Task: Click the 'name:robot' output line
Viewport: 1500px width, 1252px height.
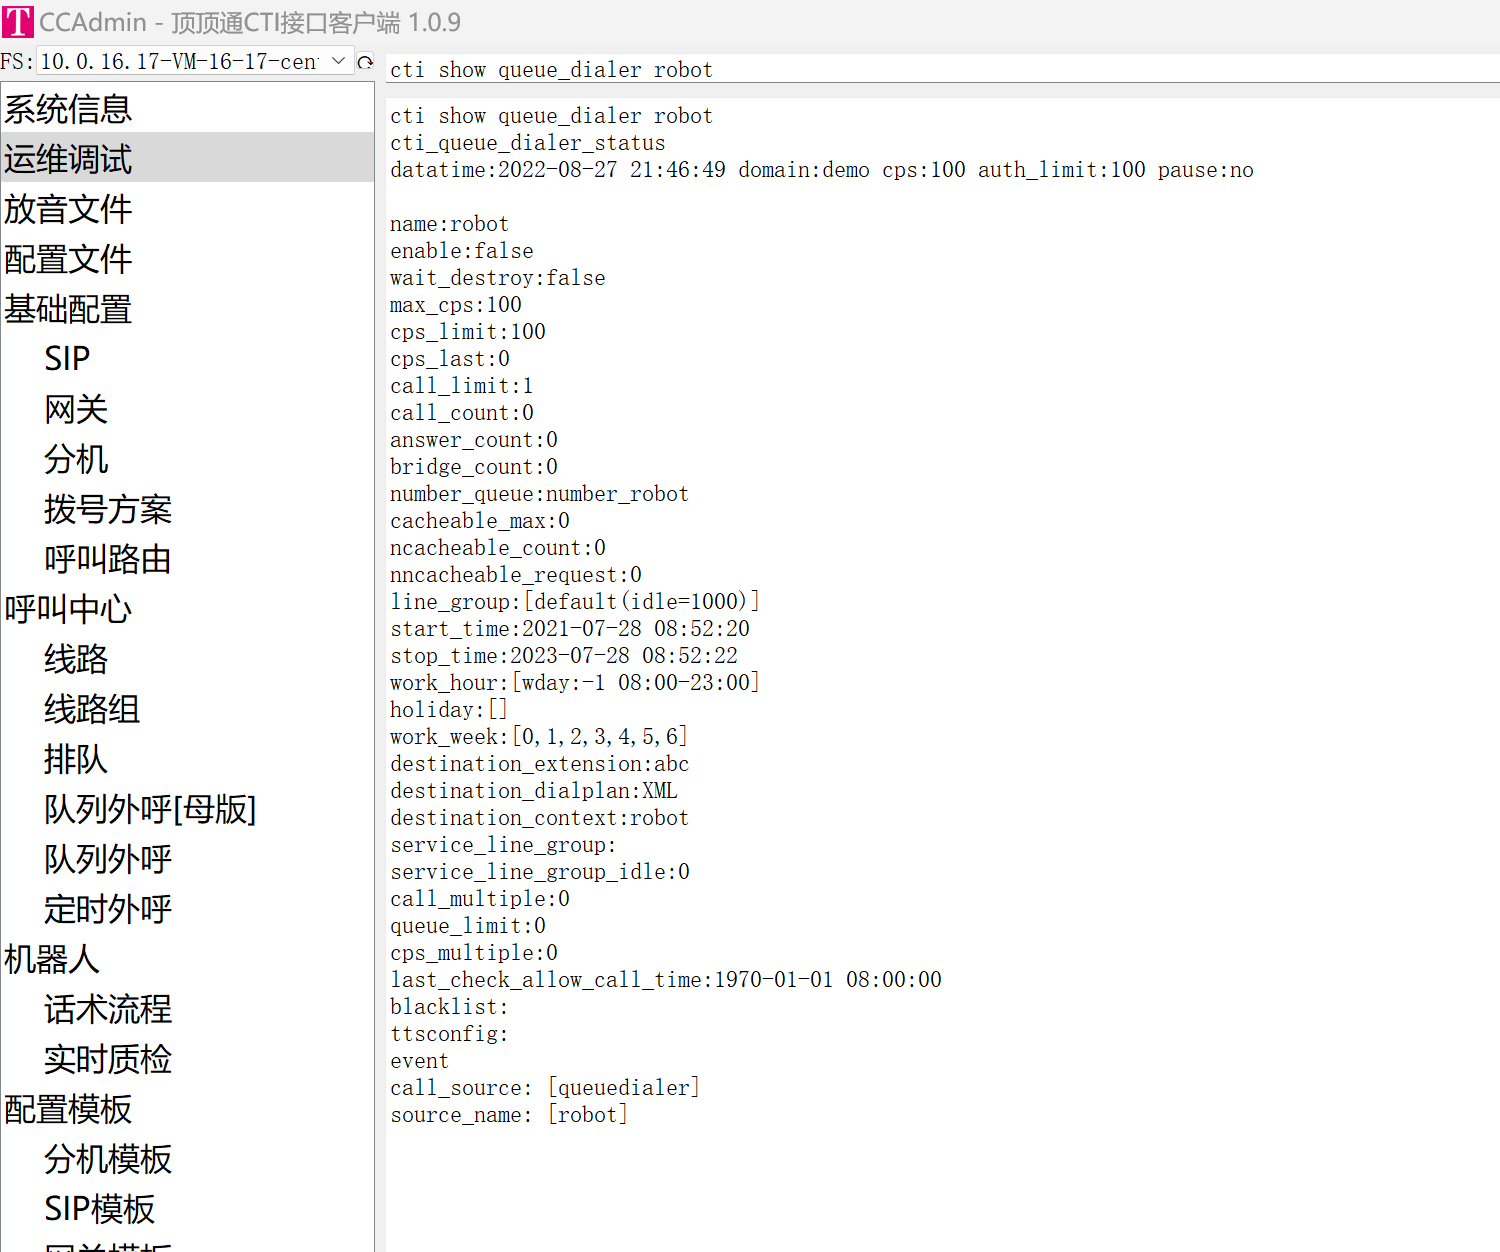Action: pos(449,224)
